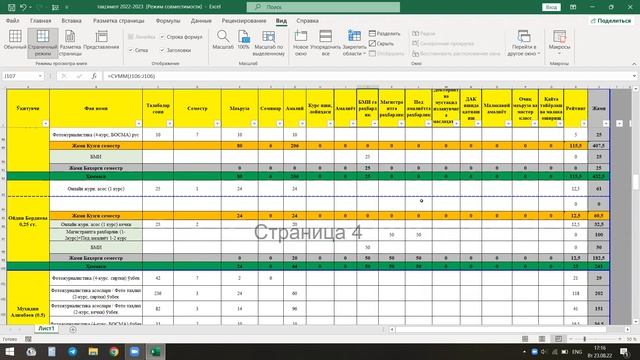Viewport: 640px width, 360px height.
Task: Switch to Normal view in status bar
Action: [x=525, y=339]
